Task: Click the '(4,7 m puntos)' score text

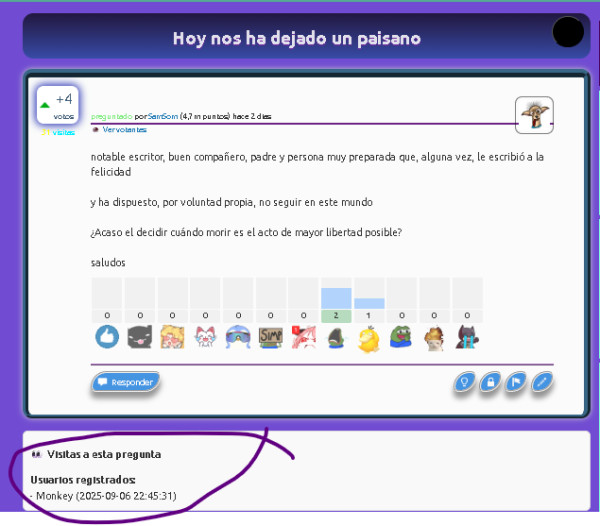Action: point(205,116)
